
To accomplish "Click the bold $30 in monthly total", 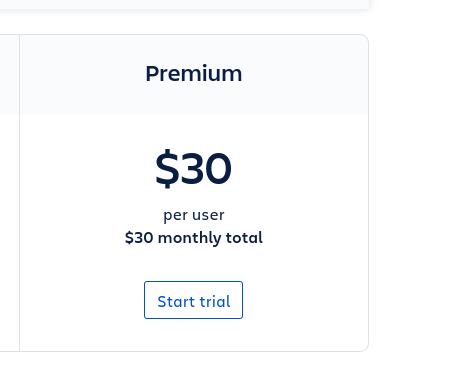I will point(139,238).
